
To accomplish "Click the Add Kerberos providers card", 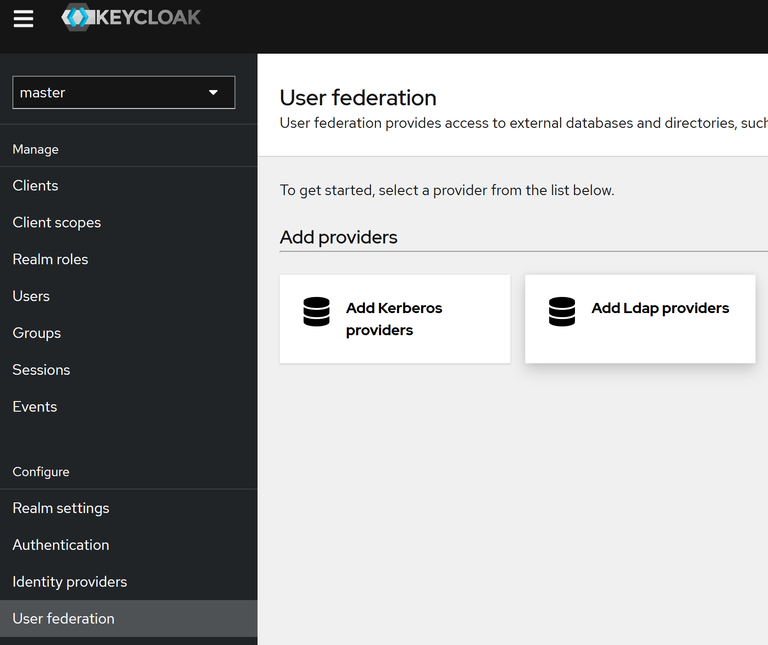I will click(395, 319).
